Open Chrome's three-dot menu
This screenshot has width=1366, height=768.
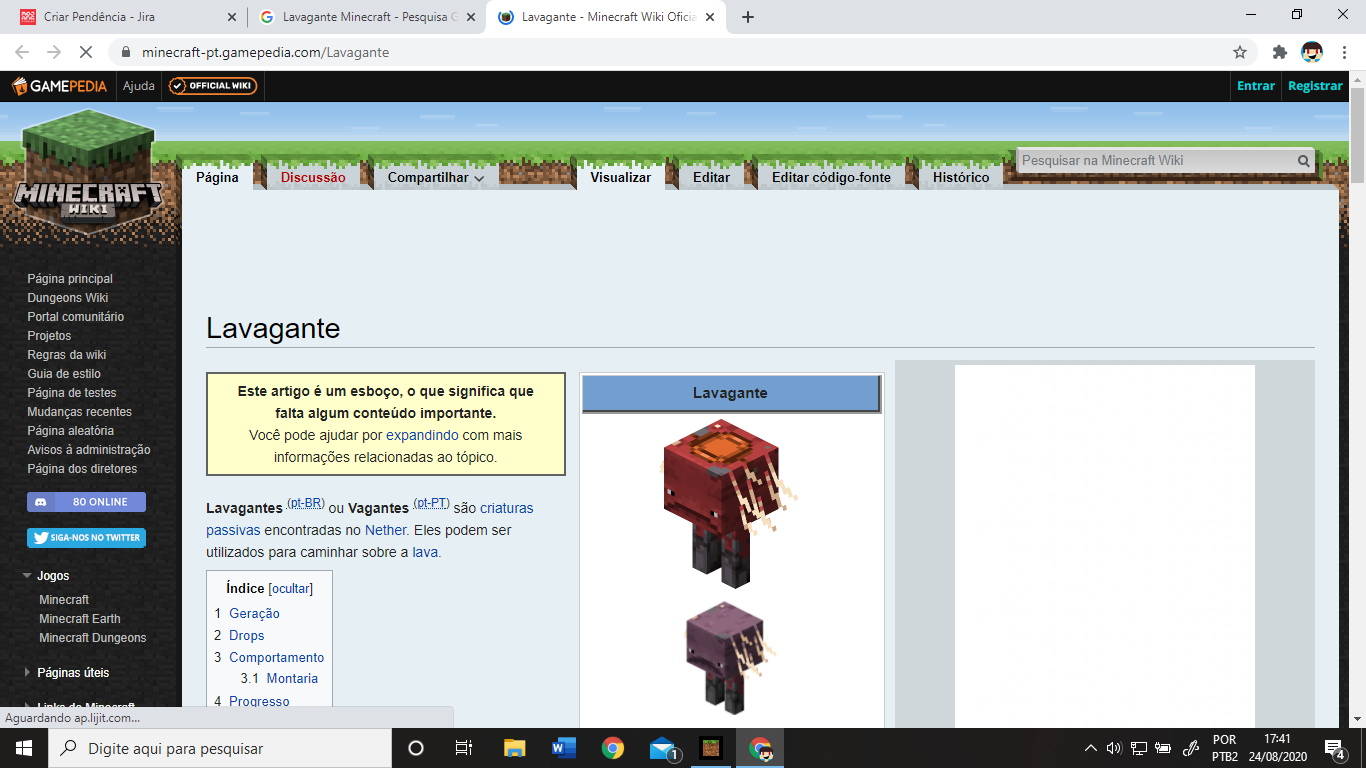tap(1345, 52)
